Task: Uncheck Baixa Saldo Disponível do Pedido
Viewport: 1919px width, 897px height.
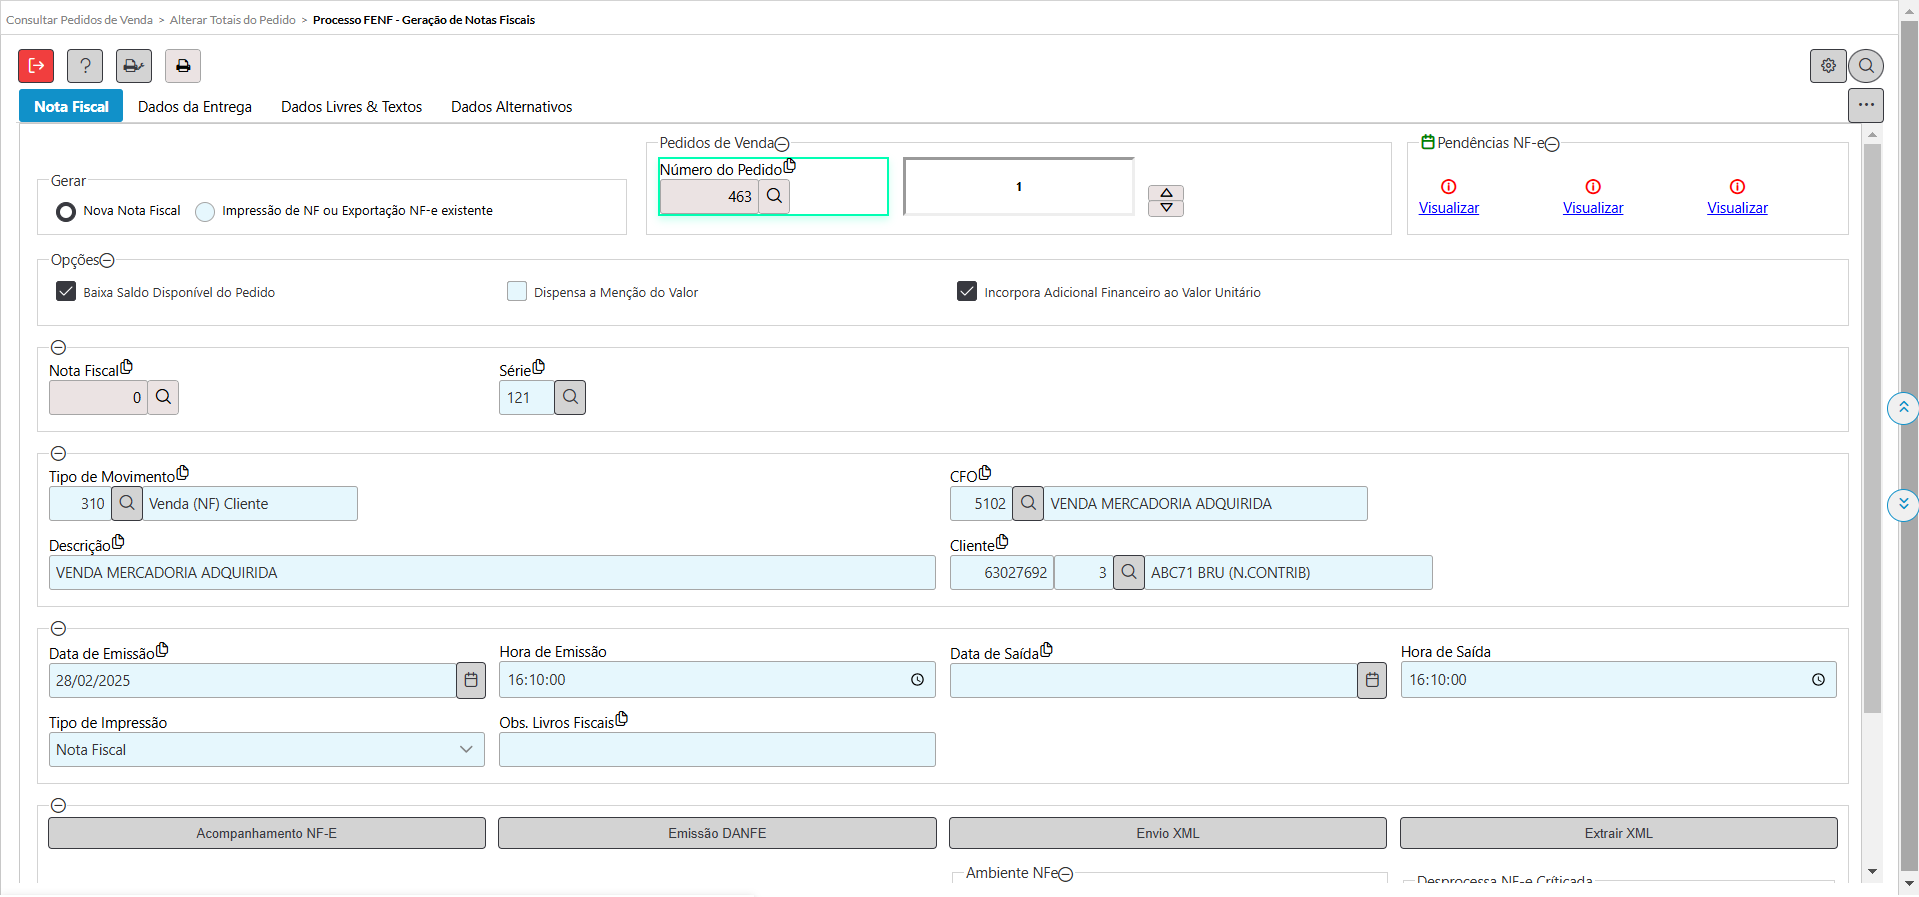Action: tap(66, 292)
